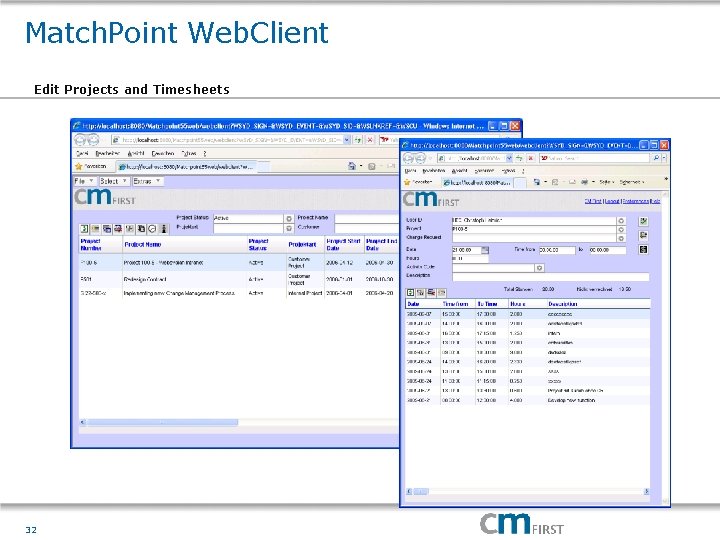Select the Develop new function timesheet row
The height and width of the screenshot is (540, 720).
click(x=528, y=400)
